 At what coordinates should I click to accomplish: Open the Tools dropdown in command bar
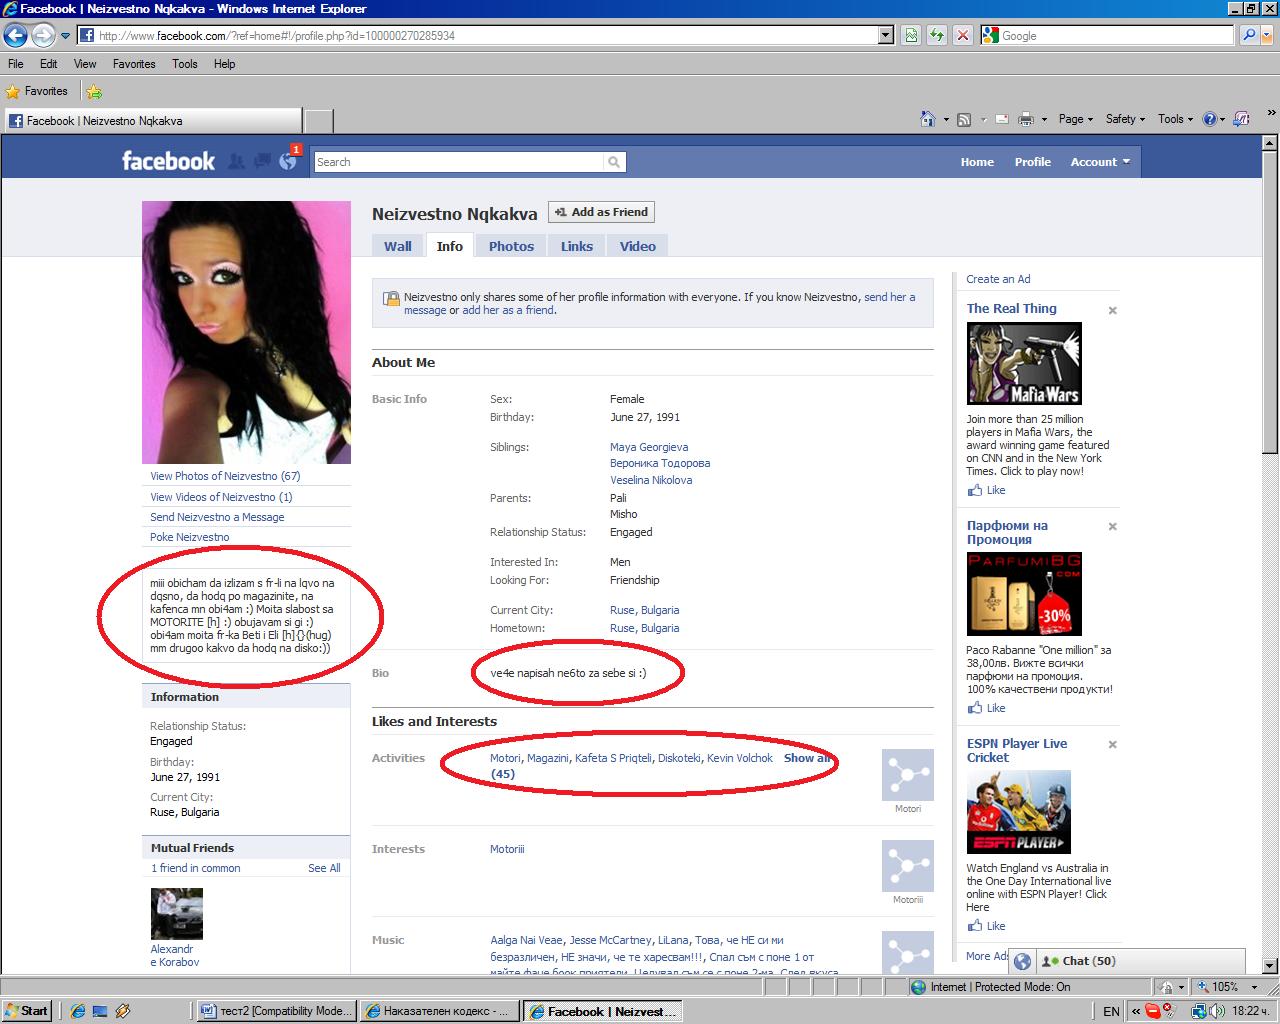1176,119
